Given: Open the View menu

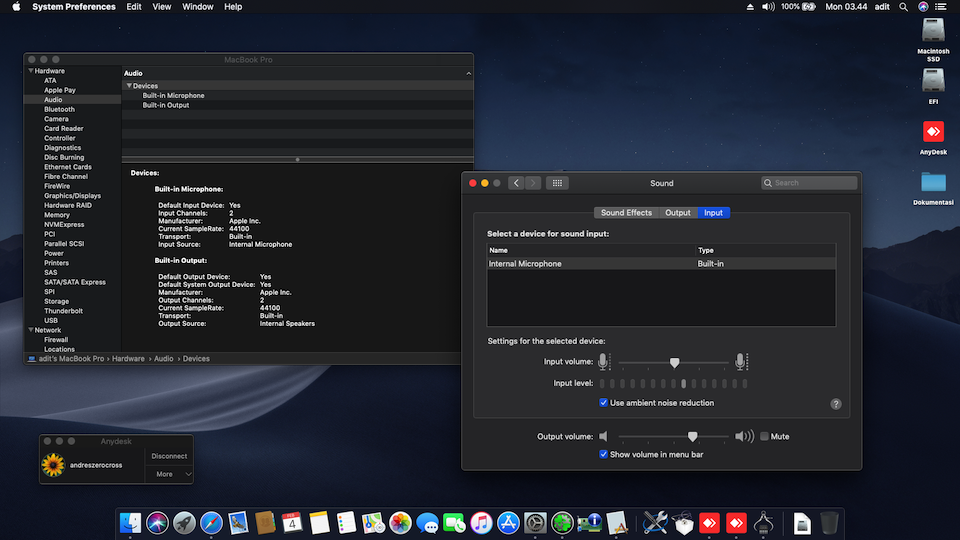Looking at the screenshot, I should point(162,7).
